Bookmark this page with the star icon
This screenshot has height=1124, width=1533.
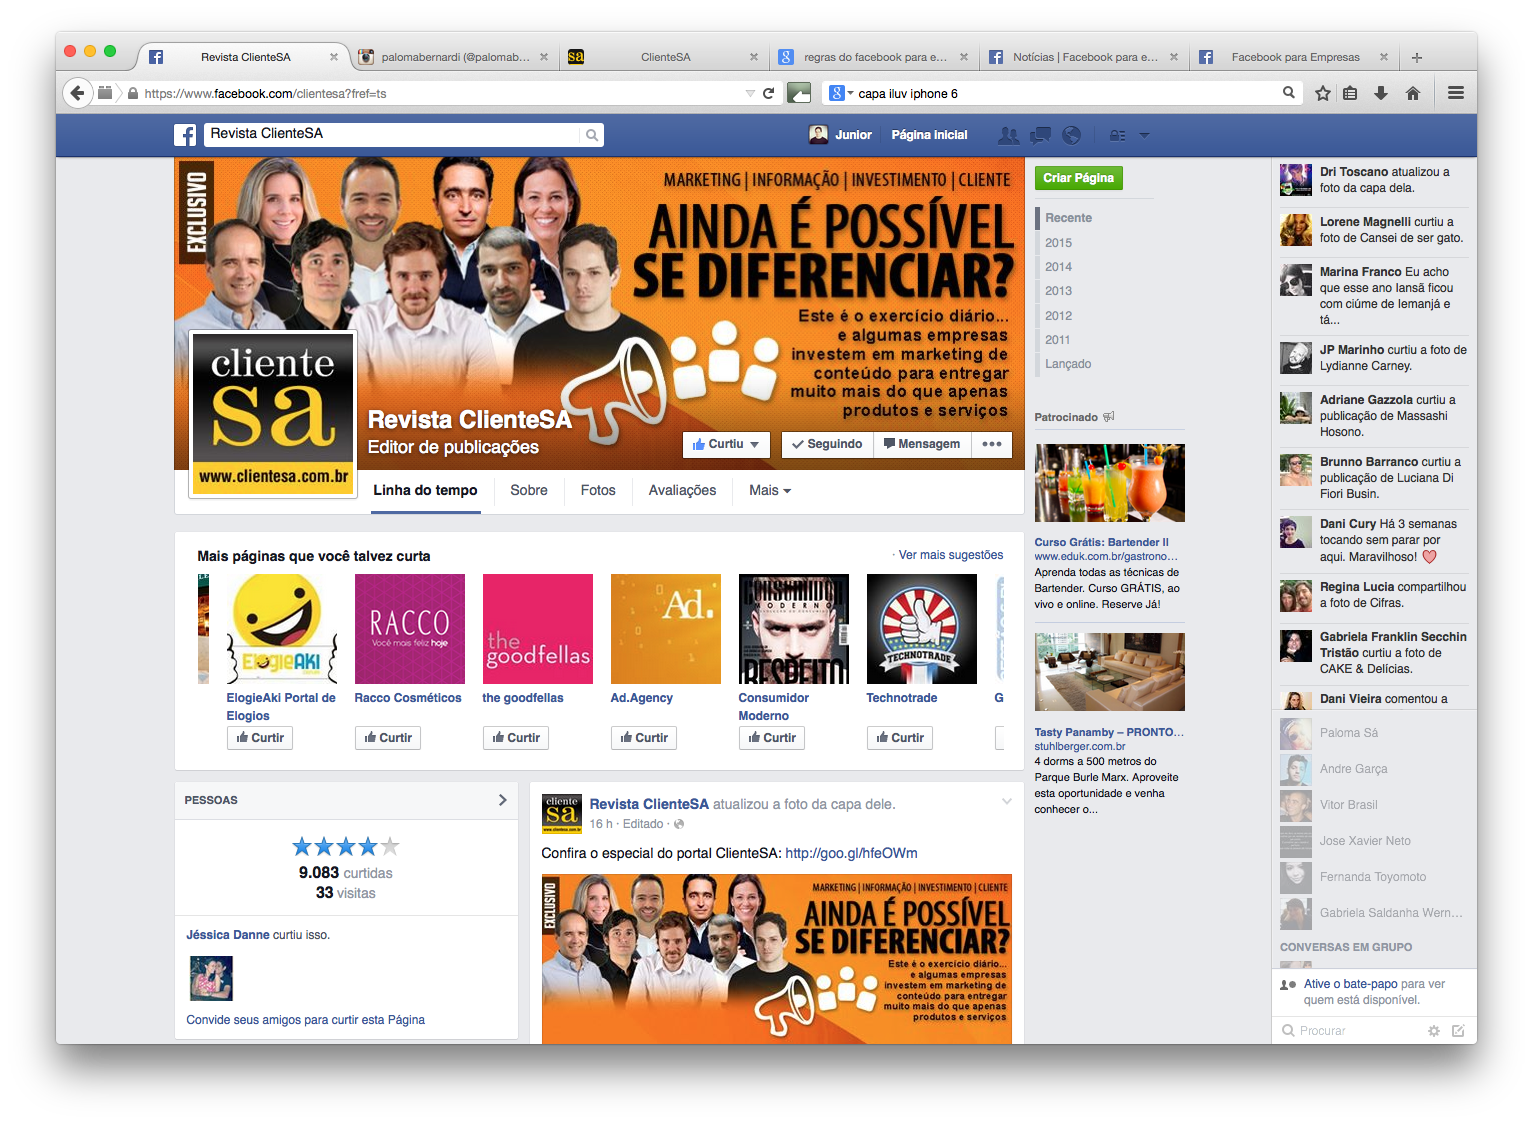click(x=1323, y=93)
